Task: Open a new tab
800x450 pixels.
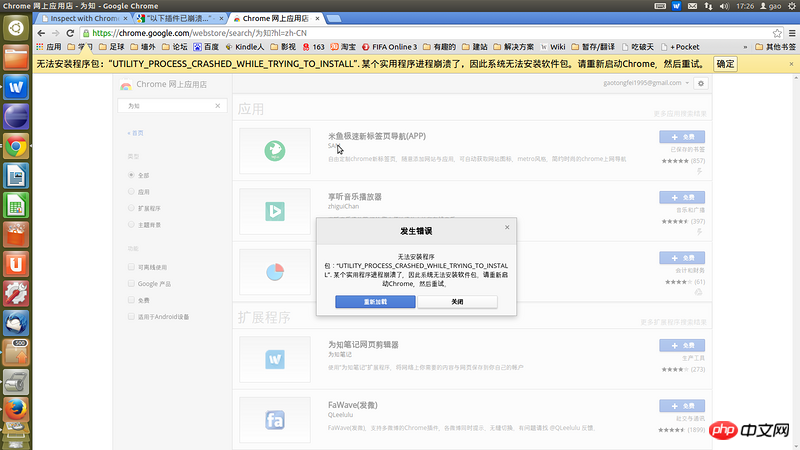Action: 334,18
